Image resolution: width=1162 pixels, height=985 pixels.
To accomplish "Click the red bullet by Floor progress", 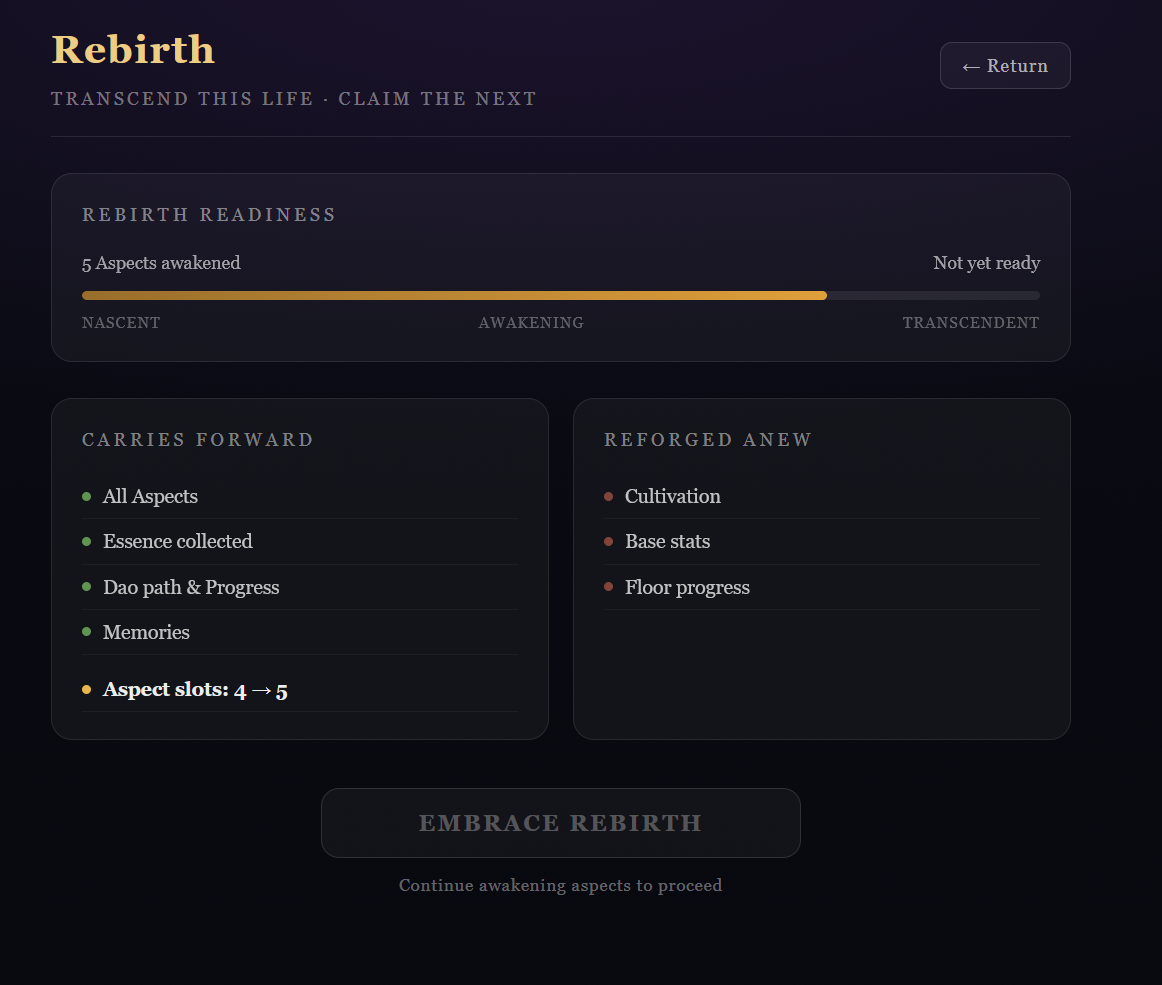I will (x=609, y=587).
